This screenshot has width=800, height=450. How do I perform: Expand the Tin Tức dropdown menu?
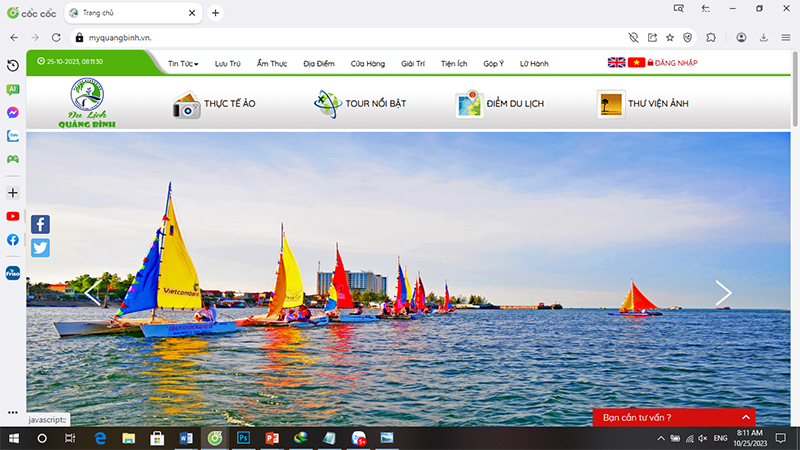(183, 64)
